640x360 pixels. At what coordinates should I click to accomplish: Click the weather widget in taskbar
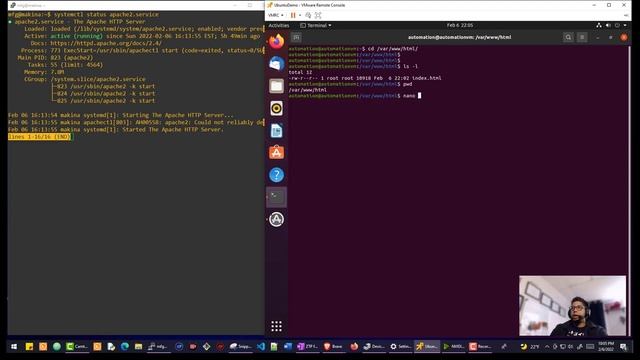[x=529, y=347]
